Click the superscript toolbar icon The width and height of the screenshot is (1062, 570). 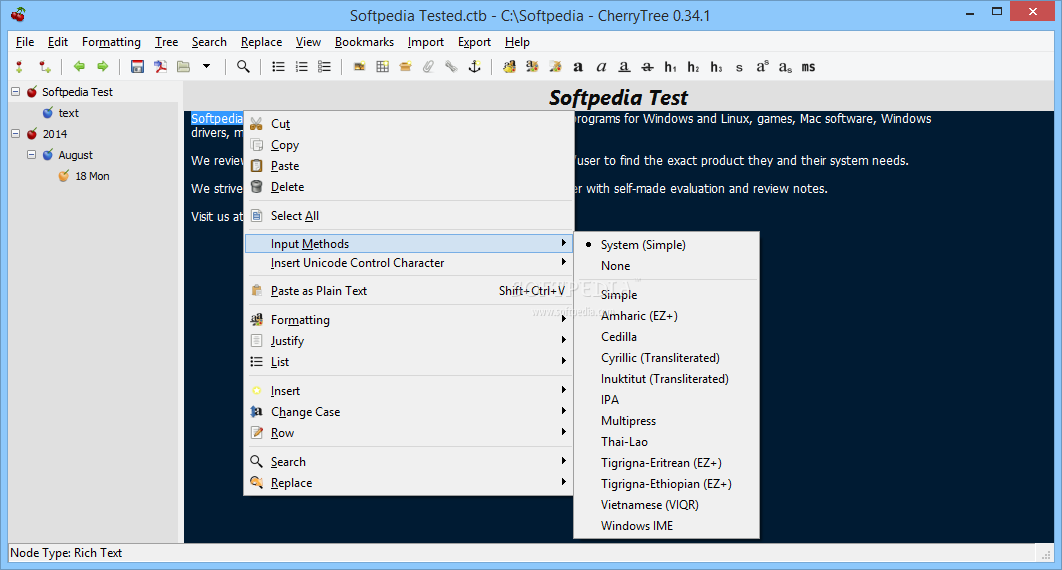762,66
